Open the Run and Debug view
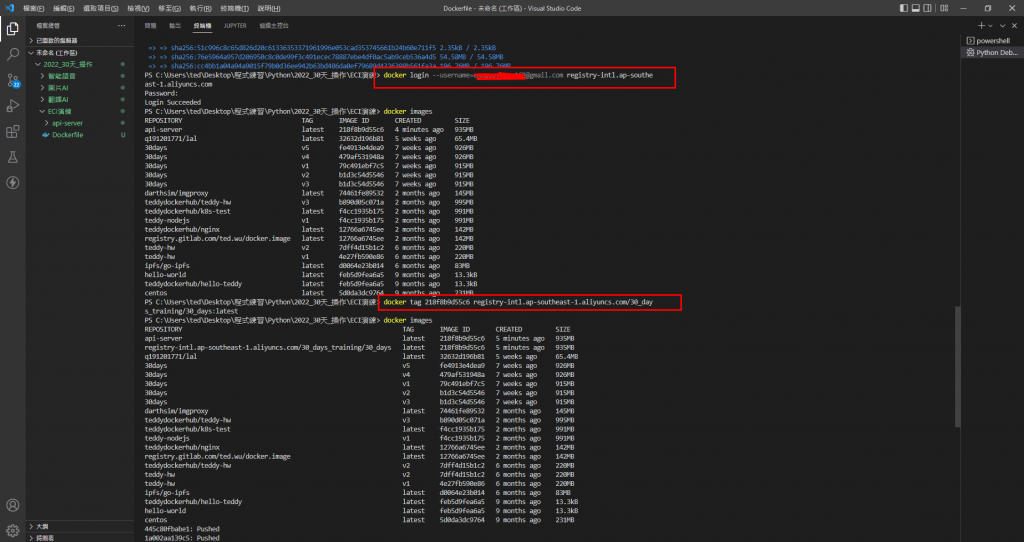Viewport: 1024px width, 542px height. point(12,106)
